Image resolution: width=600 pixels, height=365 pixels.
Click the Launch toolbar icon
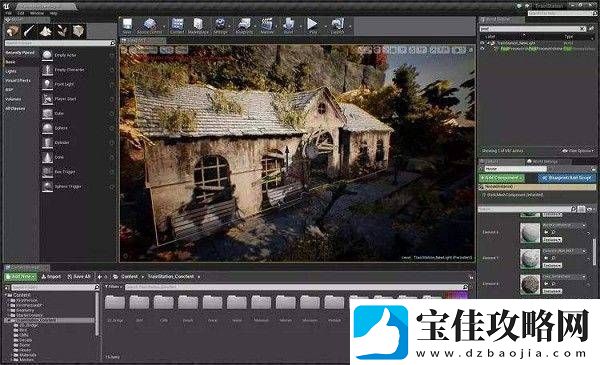[337, 24]
